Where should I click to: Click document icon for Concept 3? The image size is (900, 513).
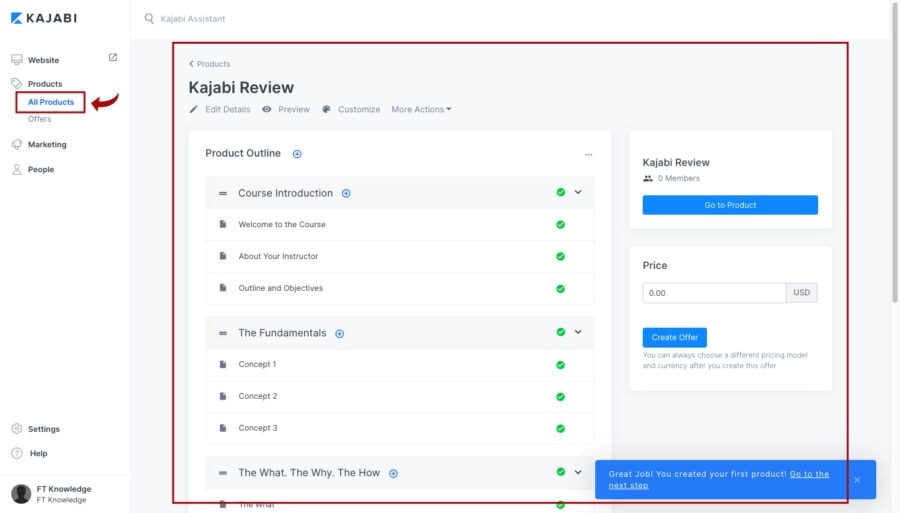(223, 428)
